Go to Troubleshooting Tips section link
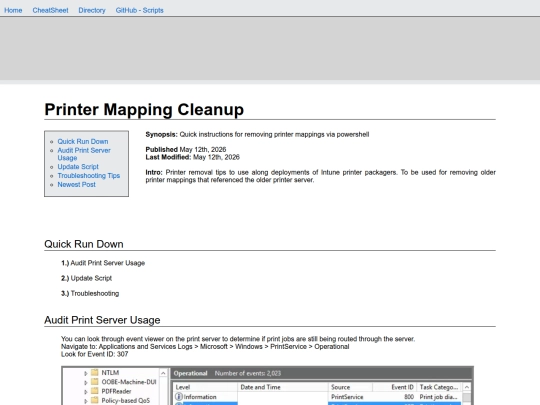Viewport: 540px width, 405px height. click(x=89, y=176)
